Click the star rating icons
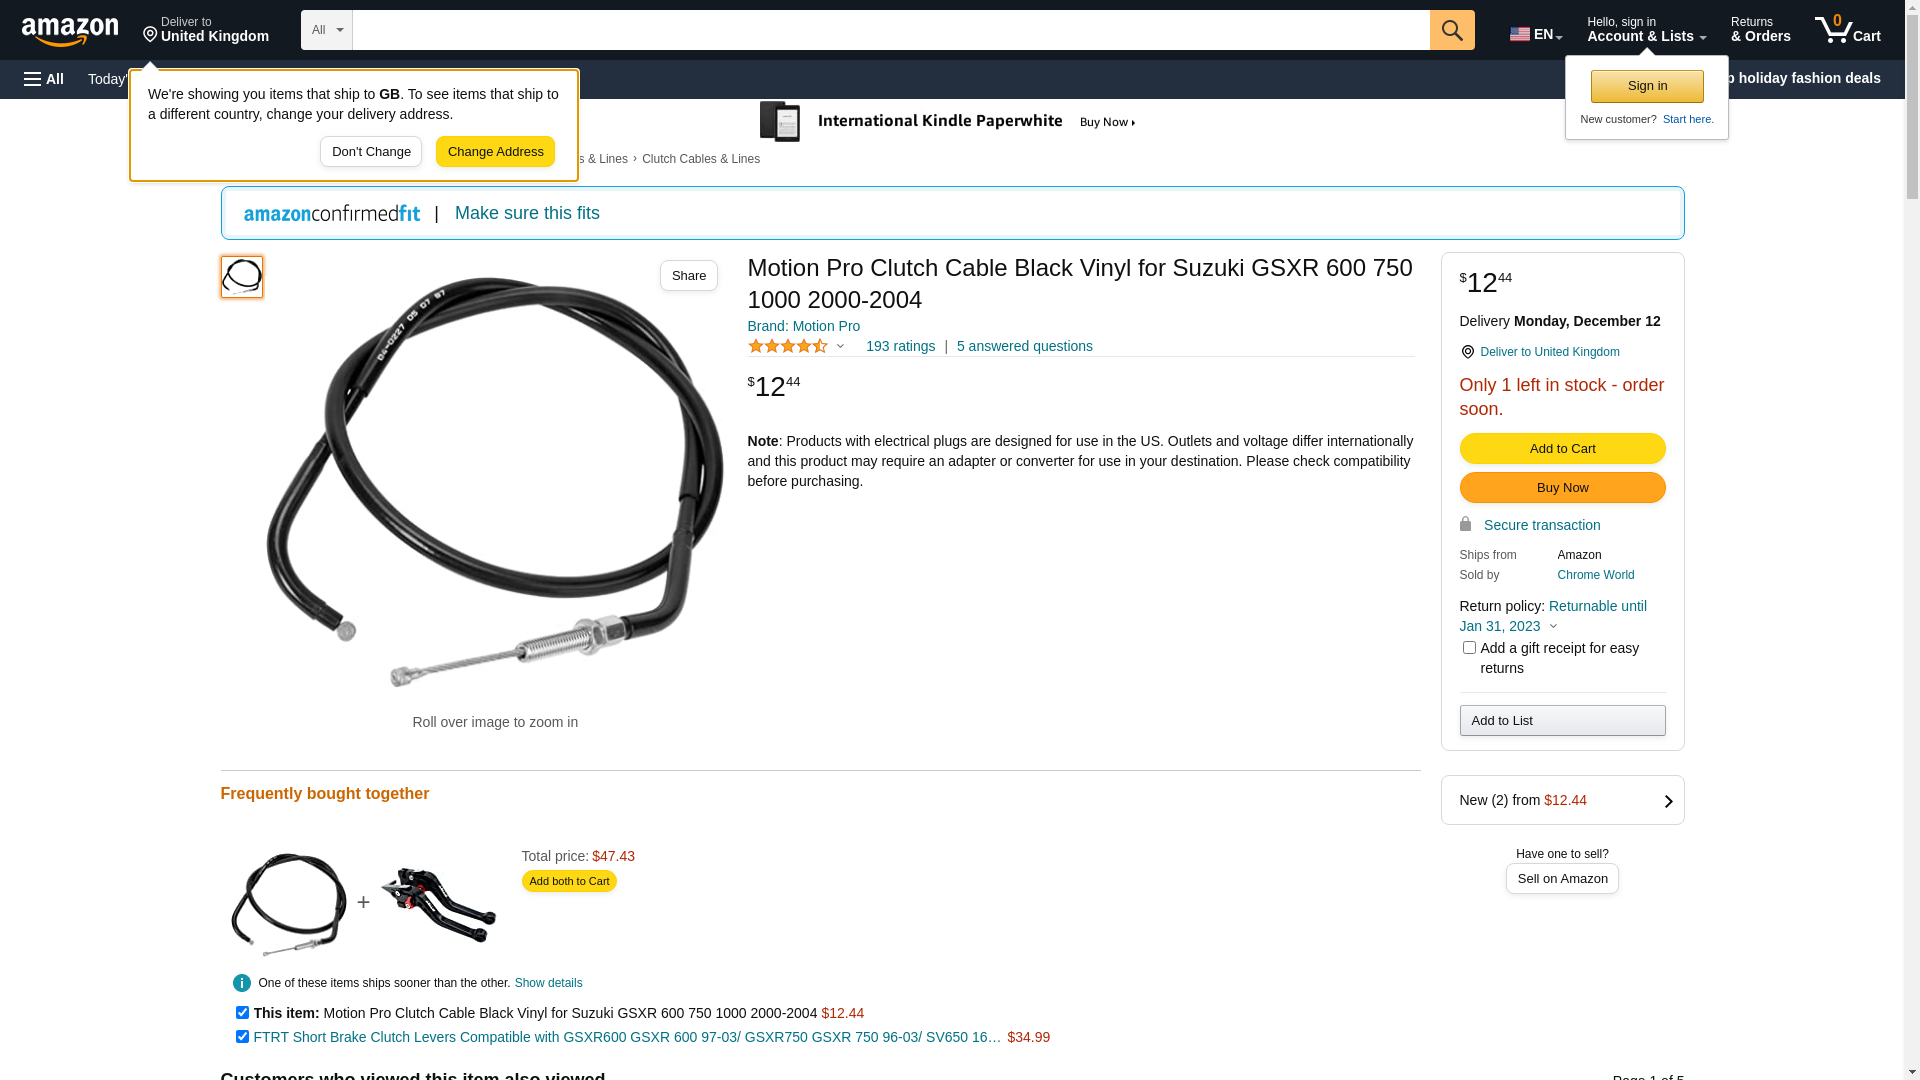This screenshot has width=1920, height=1080. click(x=788, y=346)
